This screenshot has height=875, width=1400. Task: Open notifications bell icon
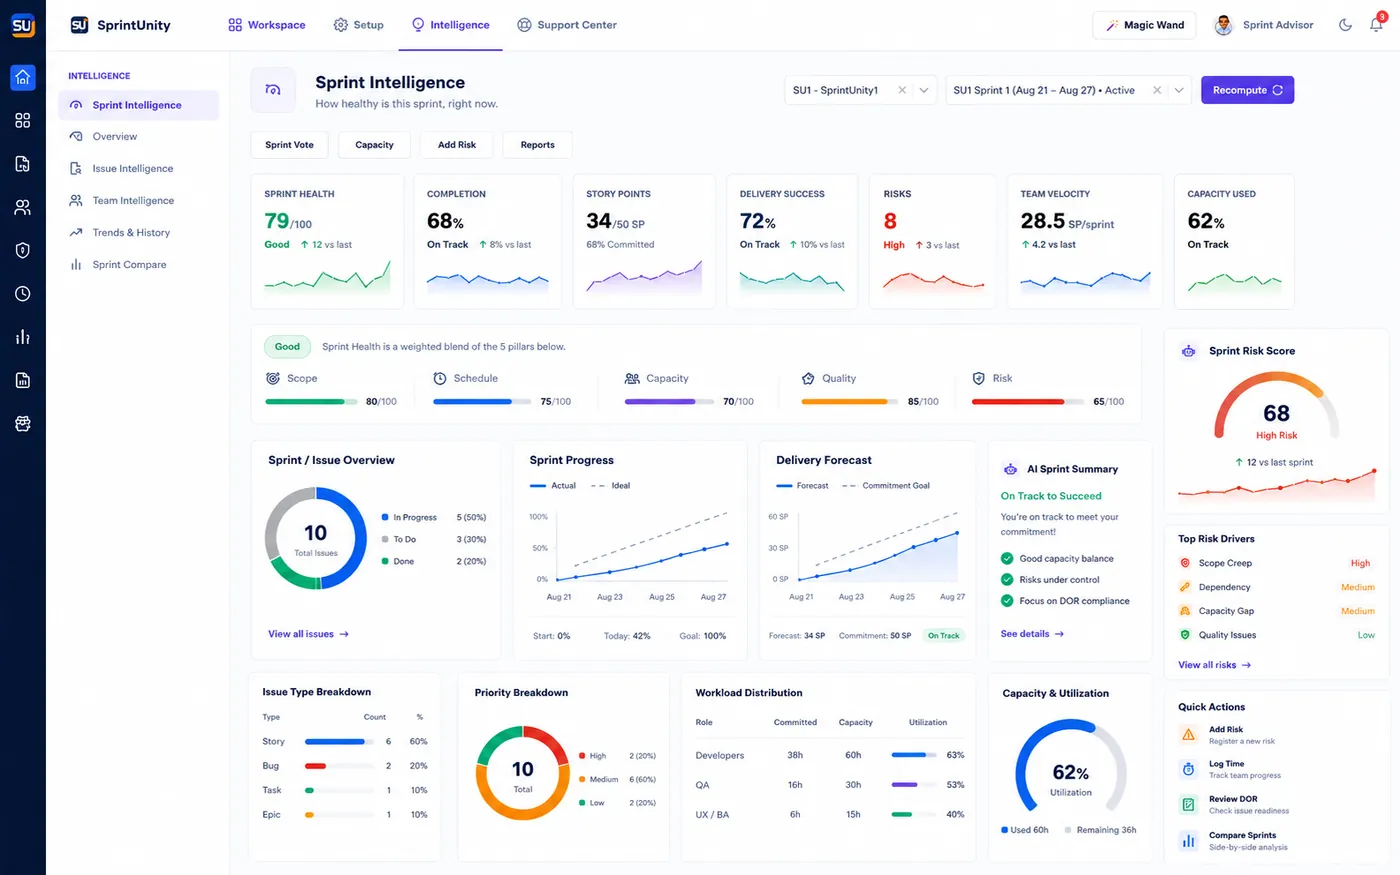point(1377,25)
